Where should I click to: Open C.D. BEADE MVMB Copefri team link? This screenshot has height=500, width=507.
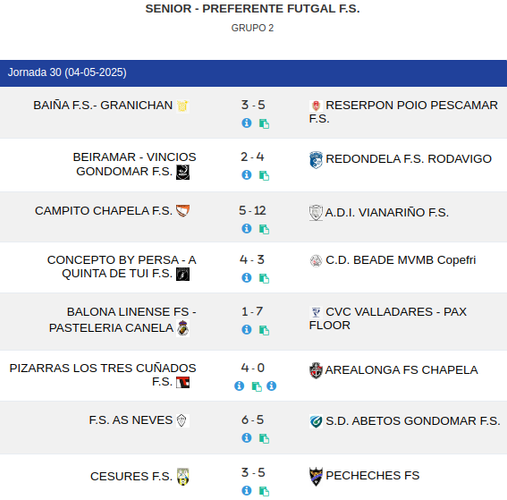pyautogui.click(x=401, y=260)
